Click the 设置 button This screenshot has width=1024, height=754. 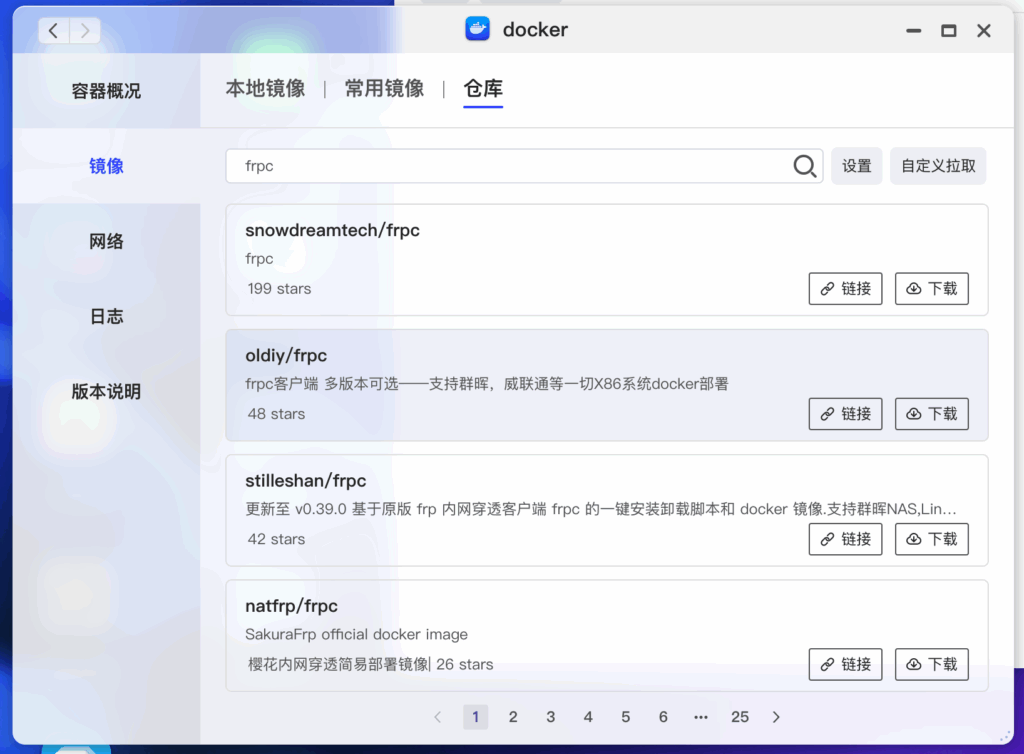coord(856,166)
